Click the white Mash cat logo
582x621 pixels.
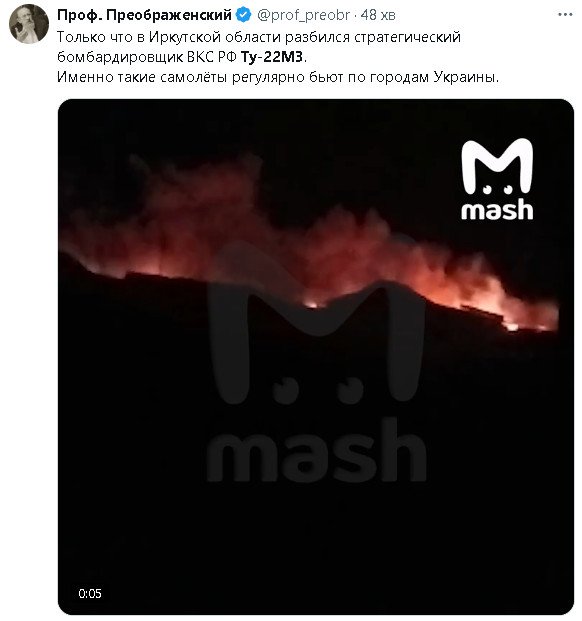tap(497, 166)
